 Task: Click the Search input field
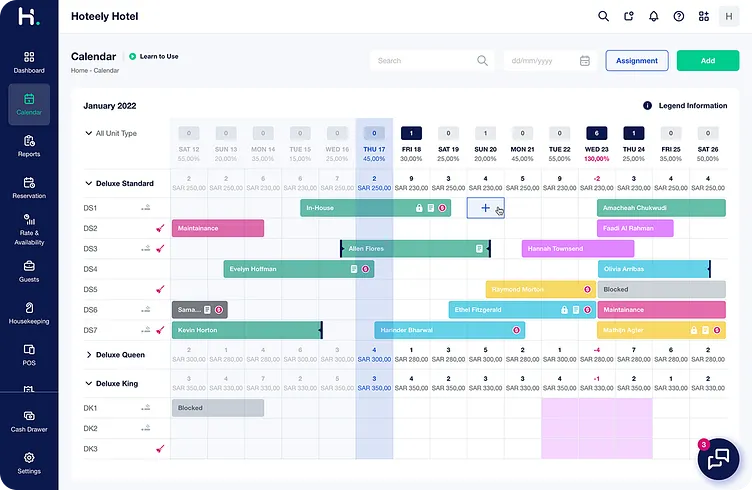coord(431,60)
